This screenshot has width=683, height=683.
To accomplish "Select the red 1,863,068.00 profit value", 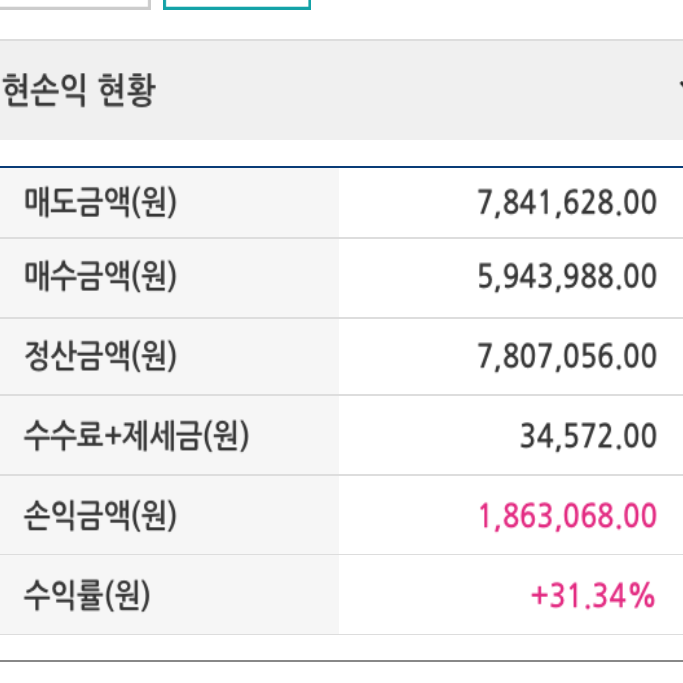I will tap(567, 516).
